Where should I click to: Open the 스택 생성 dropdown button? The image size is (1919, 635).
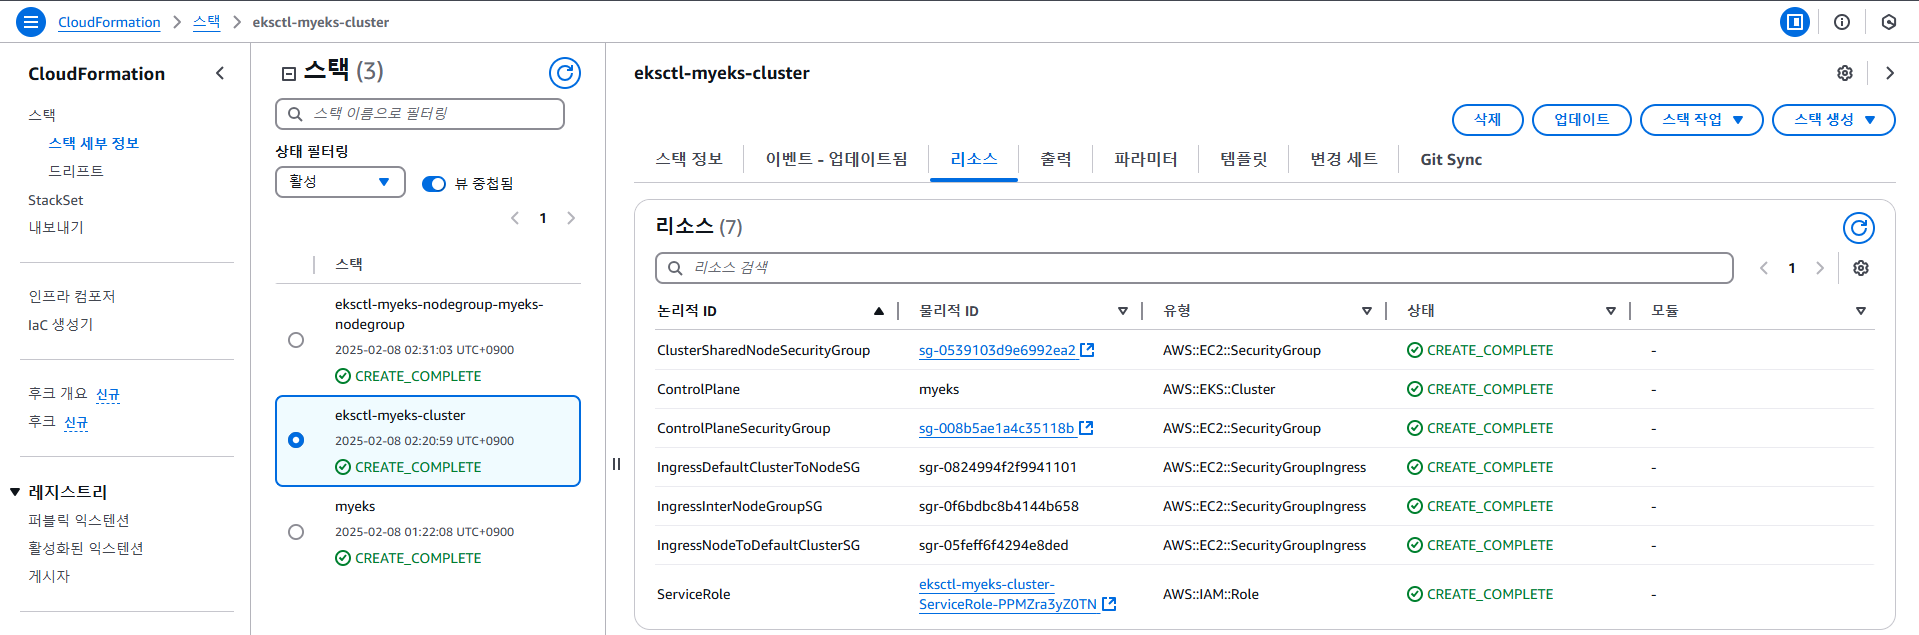click(1834, 120)
